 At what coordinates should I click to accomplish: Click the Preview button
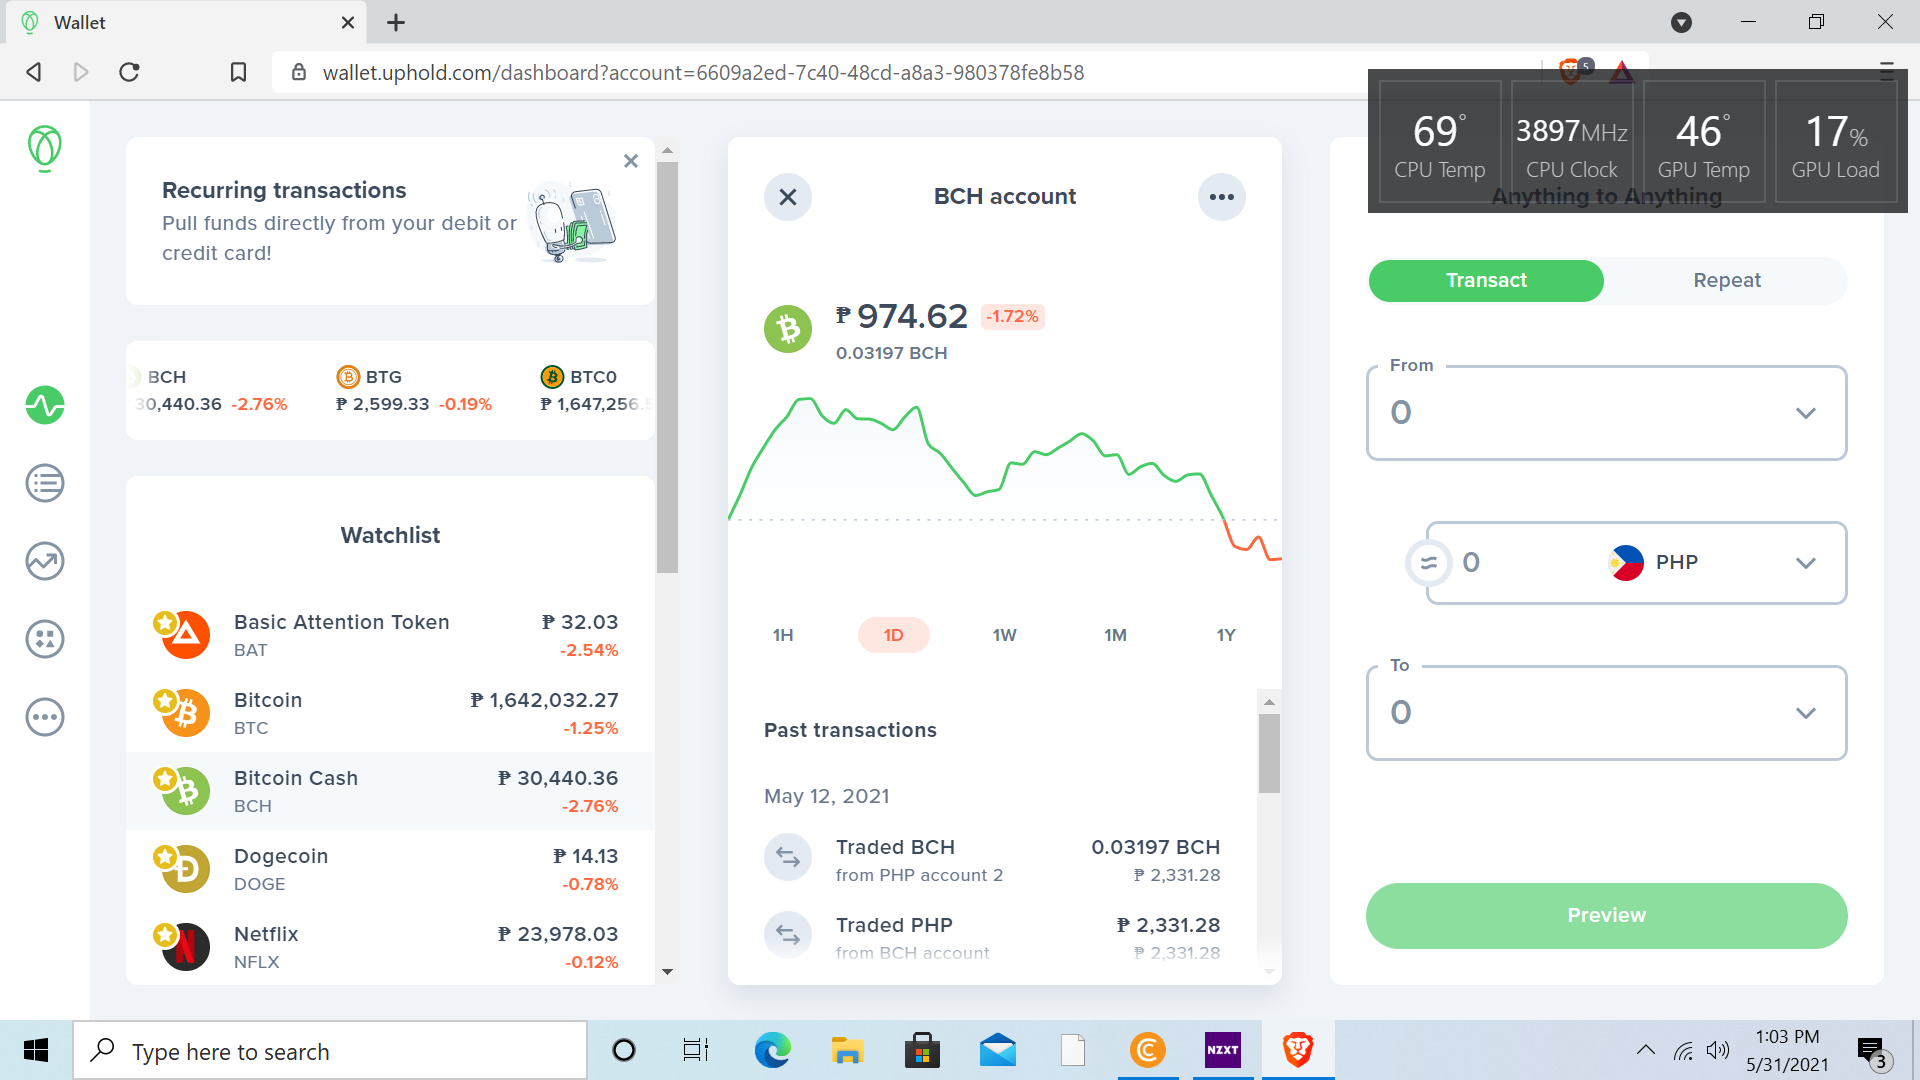[x=1606, y=916]
